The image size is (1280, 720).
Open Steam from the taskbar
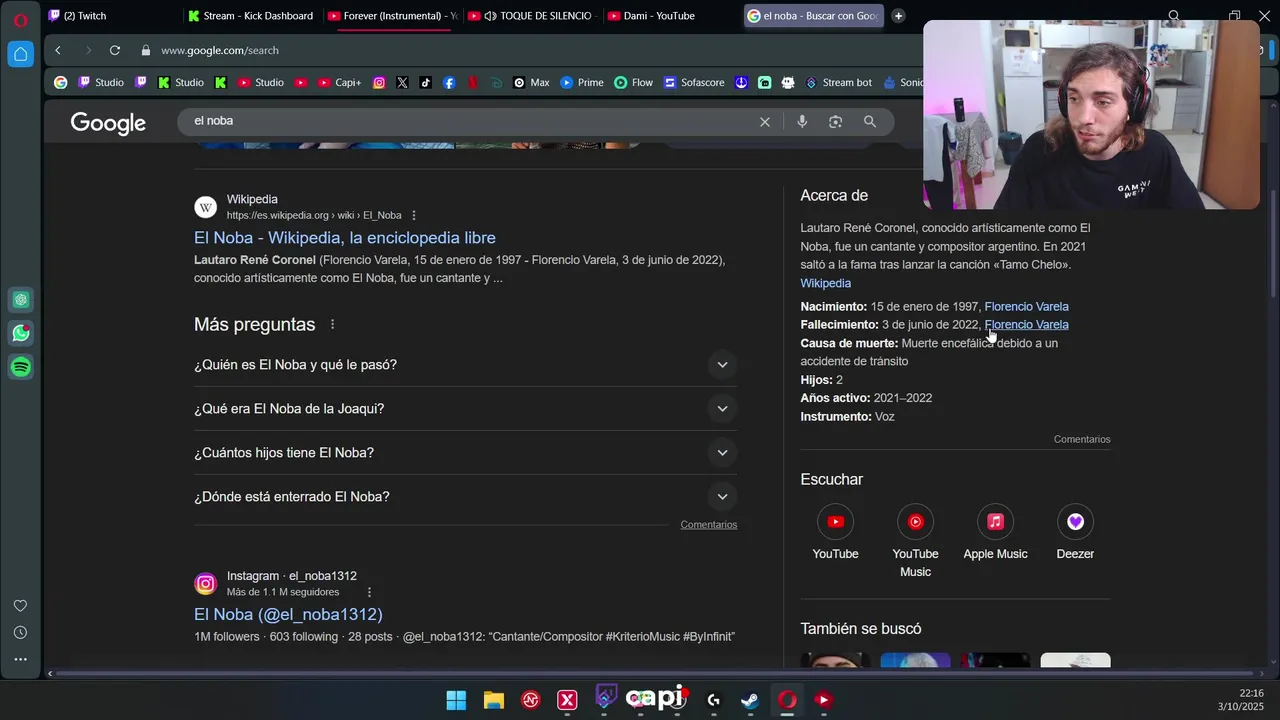(750, 700)
